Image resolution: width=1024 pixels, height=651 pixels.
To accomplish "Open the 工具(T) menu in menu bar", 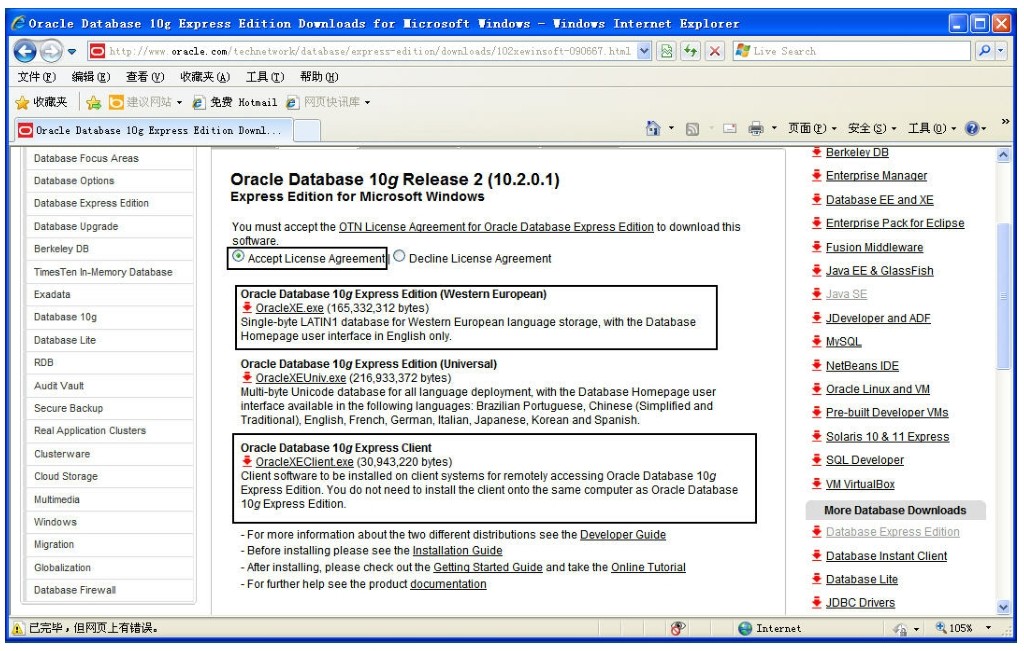I will (x=264, y=77).
